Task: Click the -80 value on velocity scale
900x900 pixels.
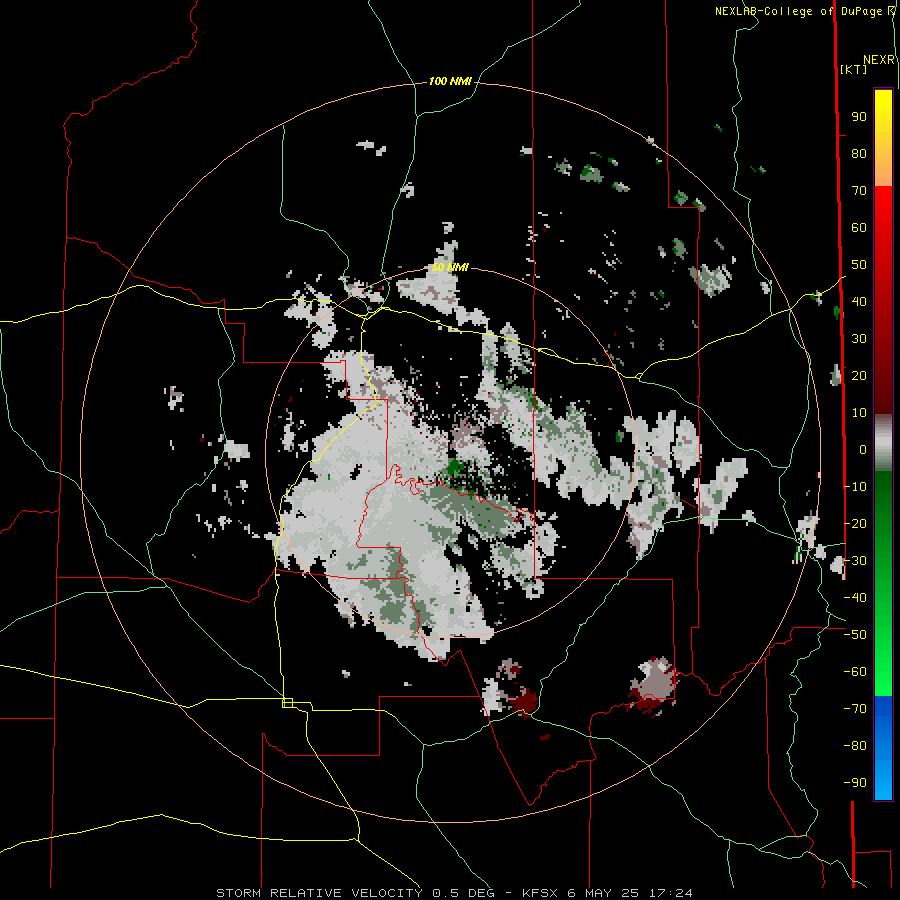Action: click(855, 746)
